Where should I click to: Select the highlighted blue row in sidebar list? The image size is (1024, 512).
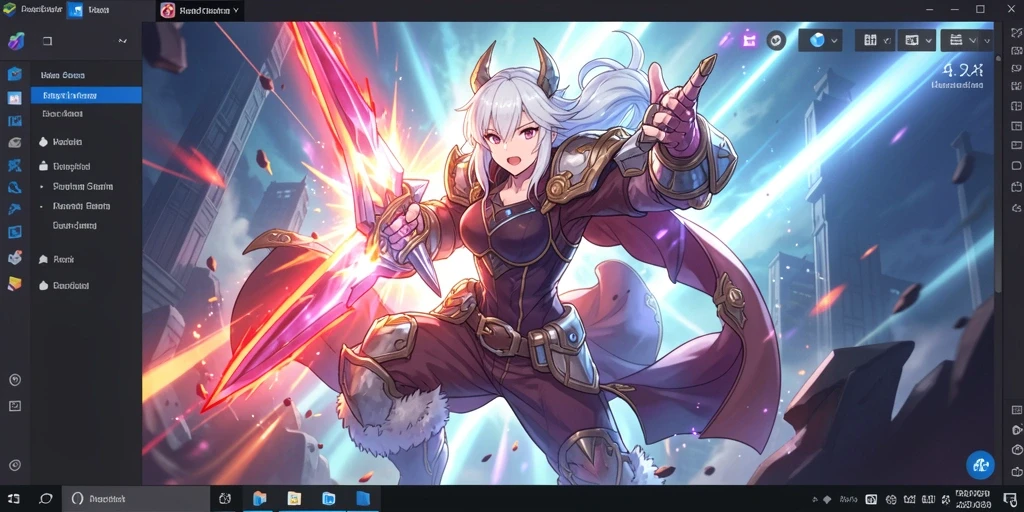pos(86,95)
